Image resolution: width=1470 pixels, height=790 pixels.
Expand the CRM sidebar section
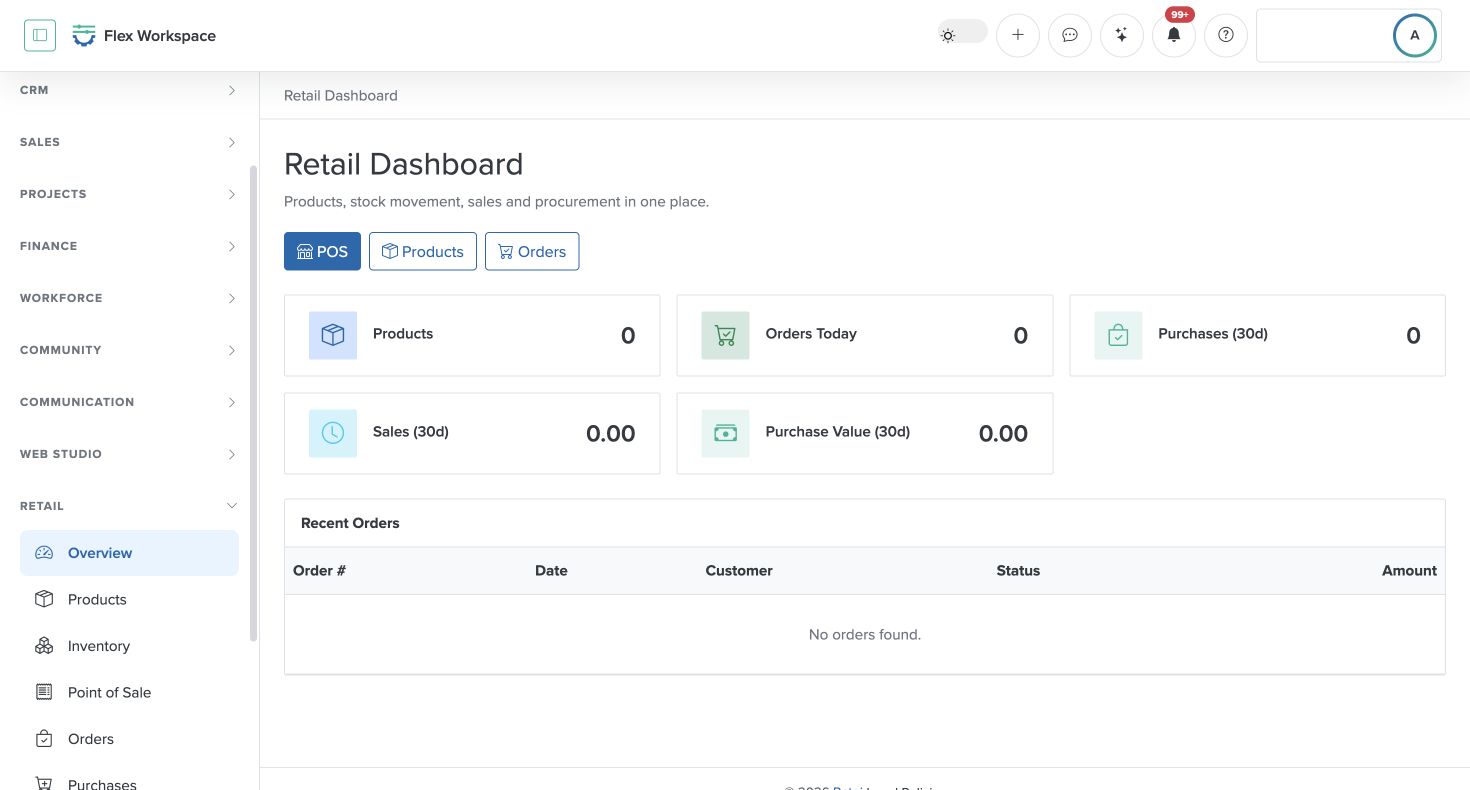coord(129,90)
